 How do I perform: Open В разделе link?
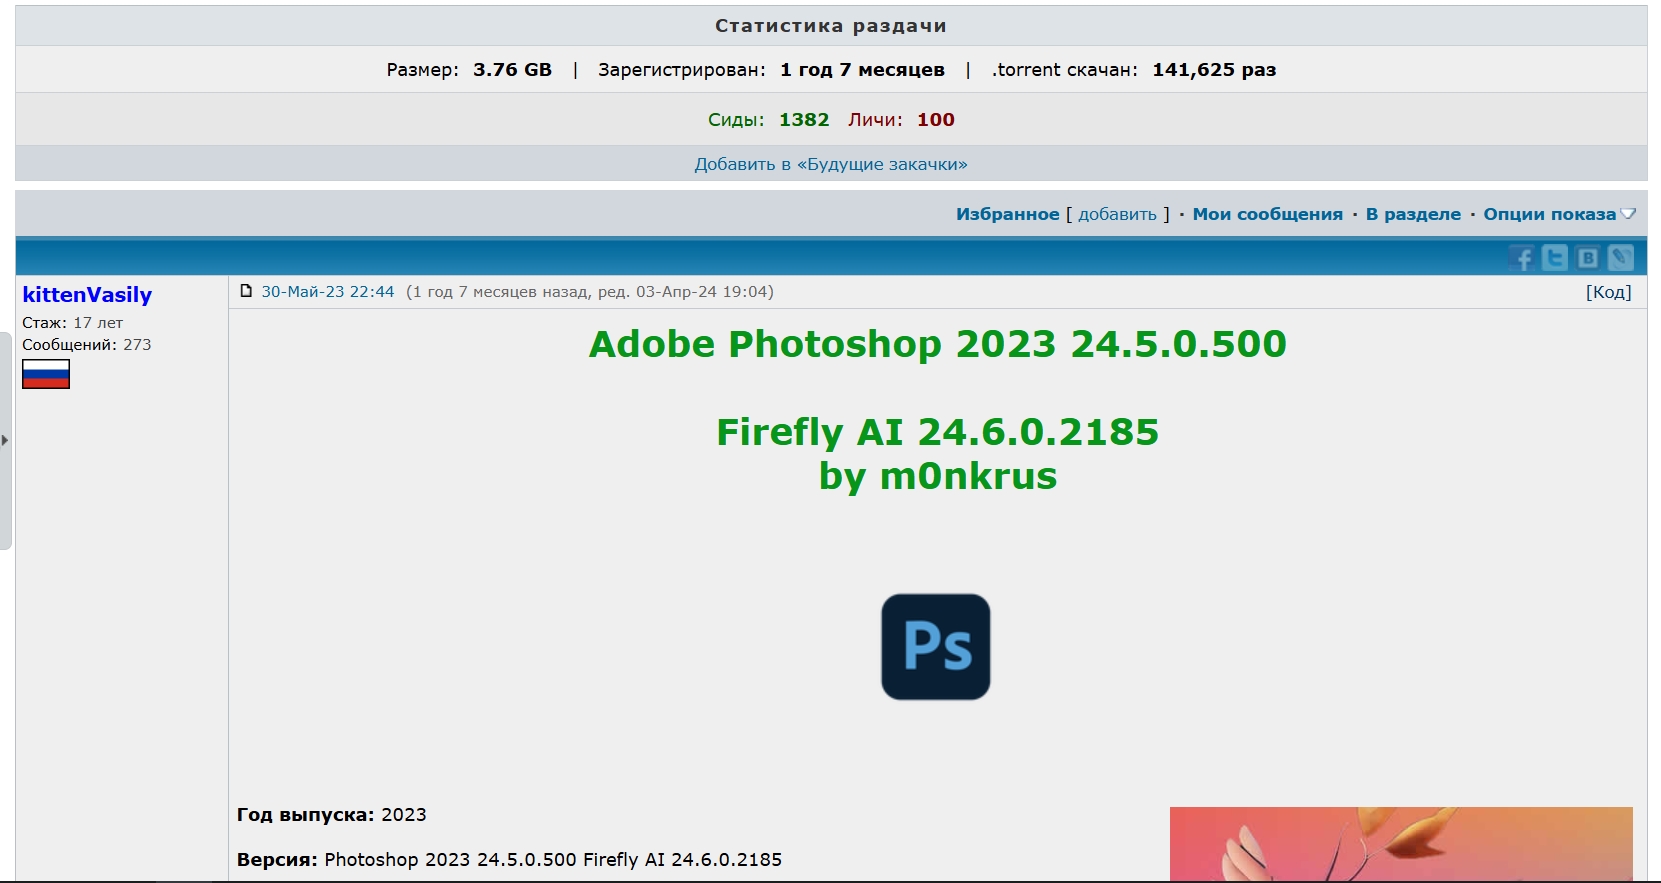pyautogui.click(x=1413, y=214)
